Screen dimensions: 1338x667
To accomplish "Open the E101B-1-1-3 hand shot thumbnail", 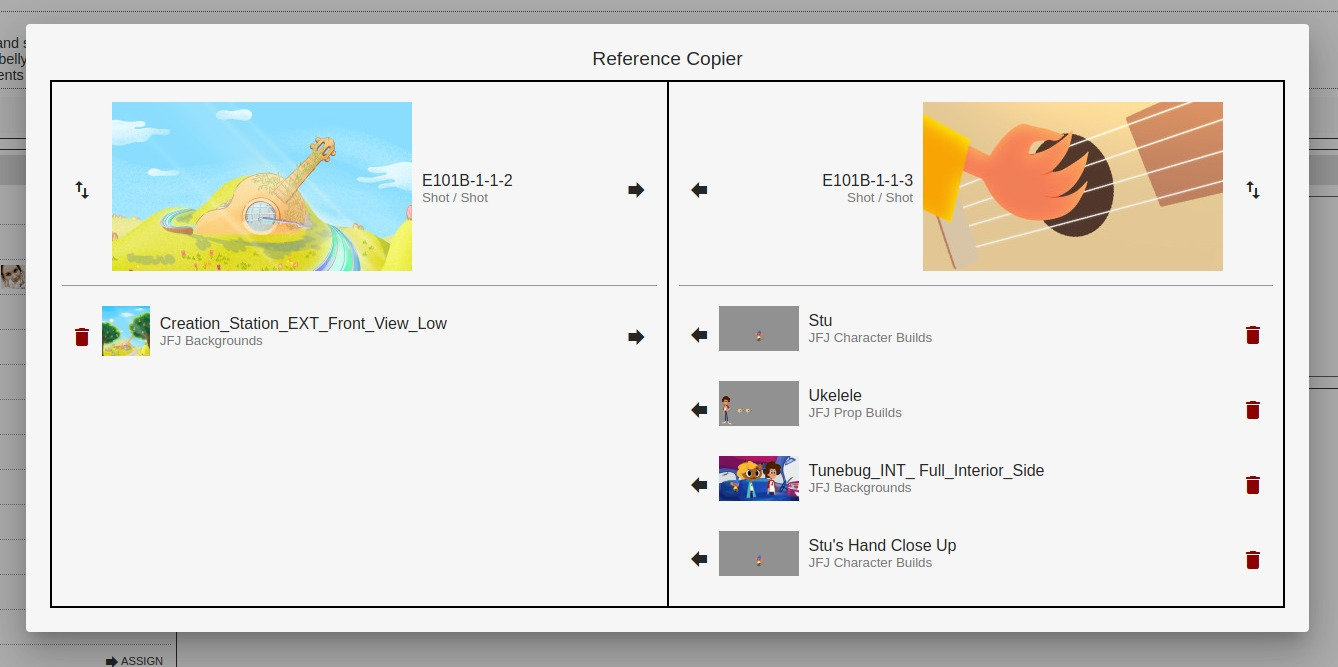I will pyautogui.click(x=1072, y=186).
